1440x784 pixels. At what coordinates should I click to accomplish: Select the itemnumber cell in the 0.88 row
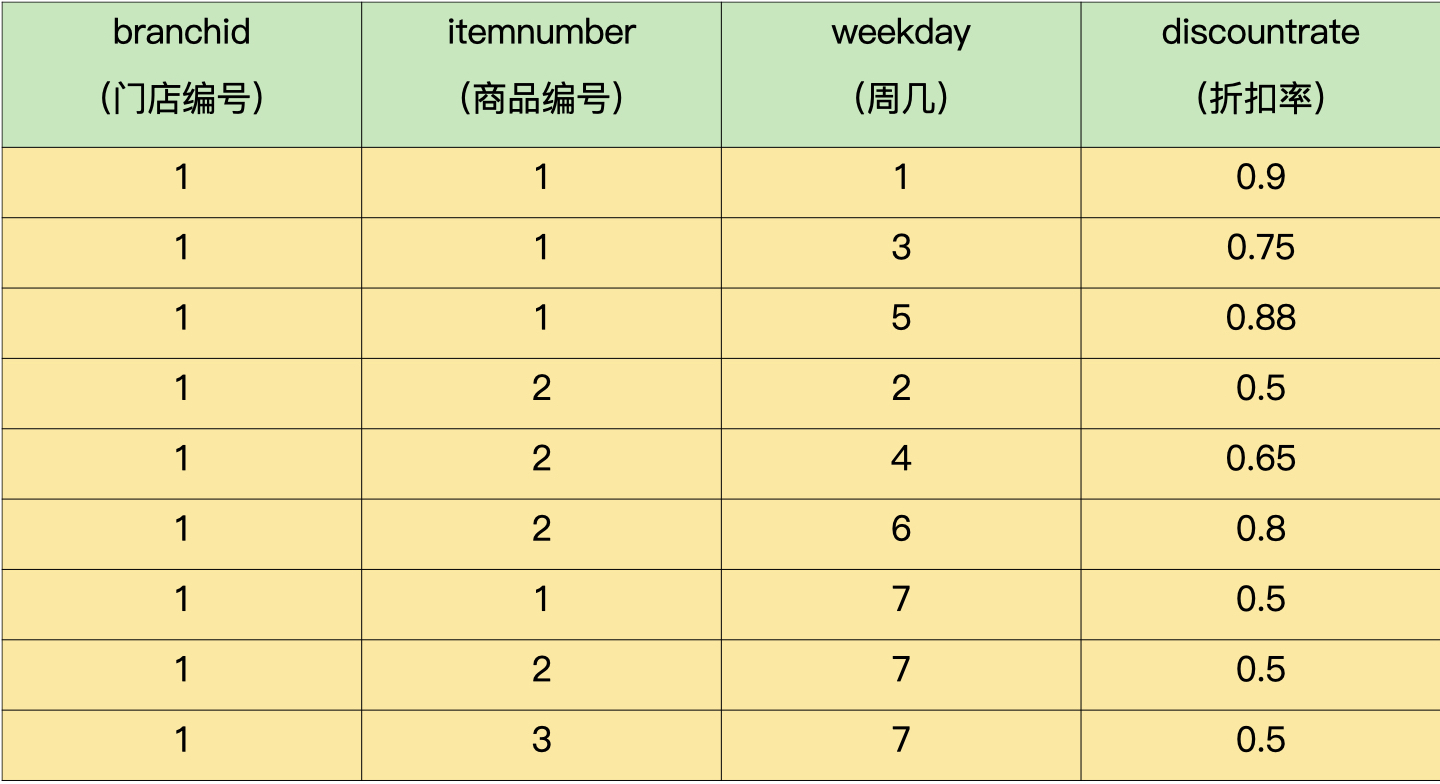[541, 318]
